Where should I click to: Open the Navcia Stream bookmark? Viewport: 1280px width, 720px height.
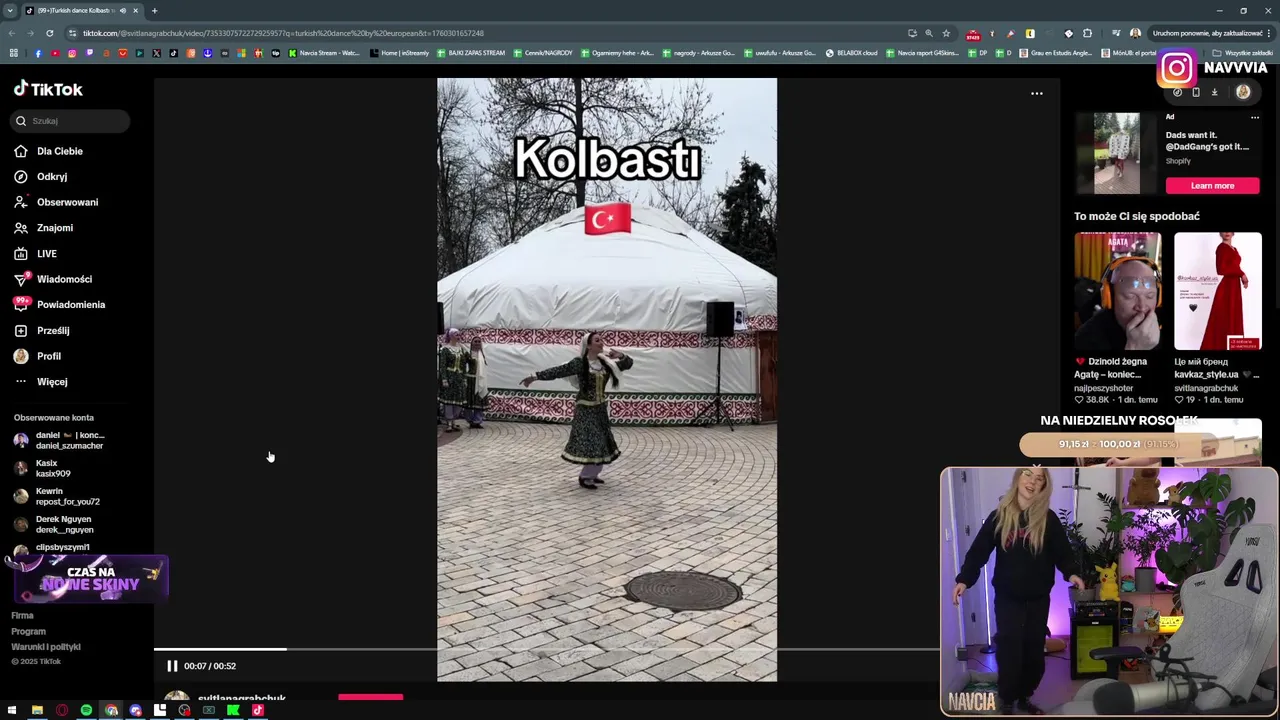coord(324,53)
